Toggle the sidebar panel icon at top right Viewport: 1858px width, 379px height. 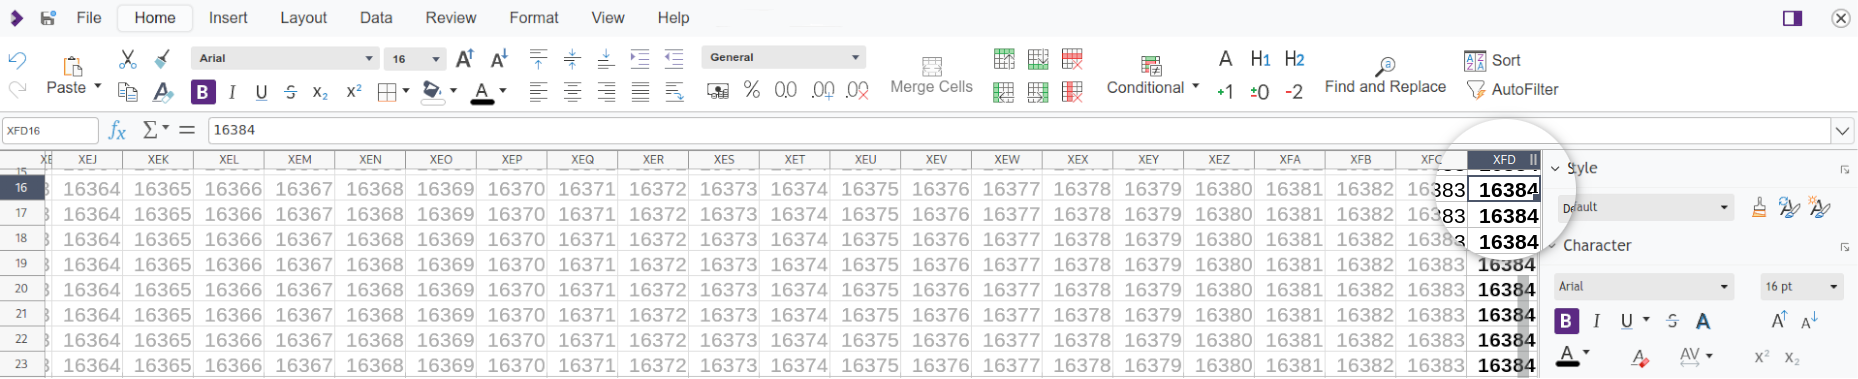[1792, 18]
